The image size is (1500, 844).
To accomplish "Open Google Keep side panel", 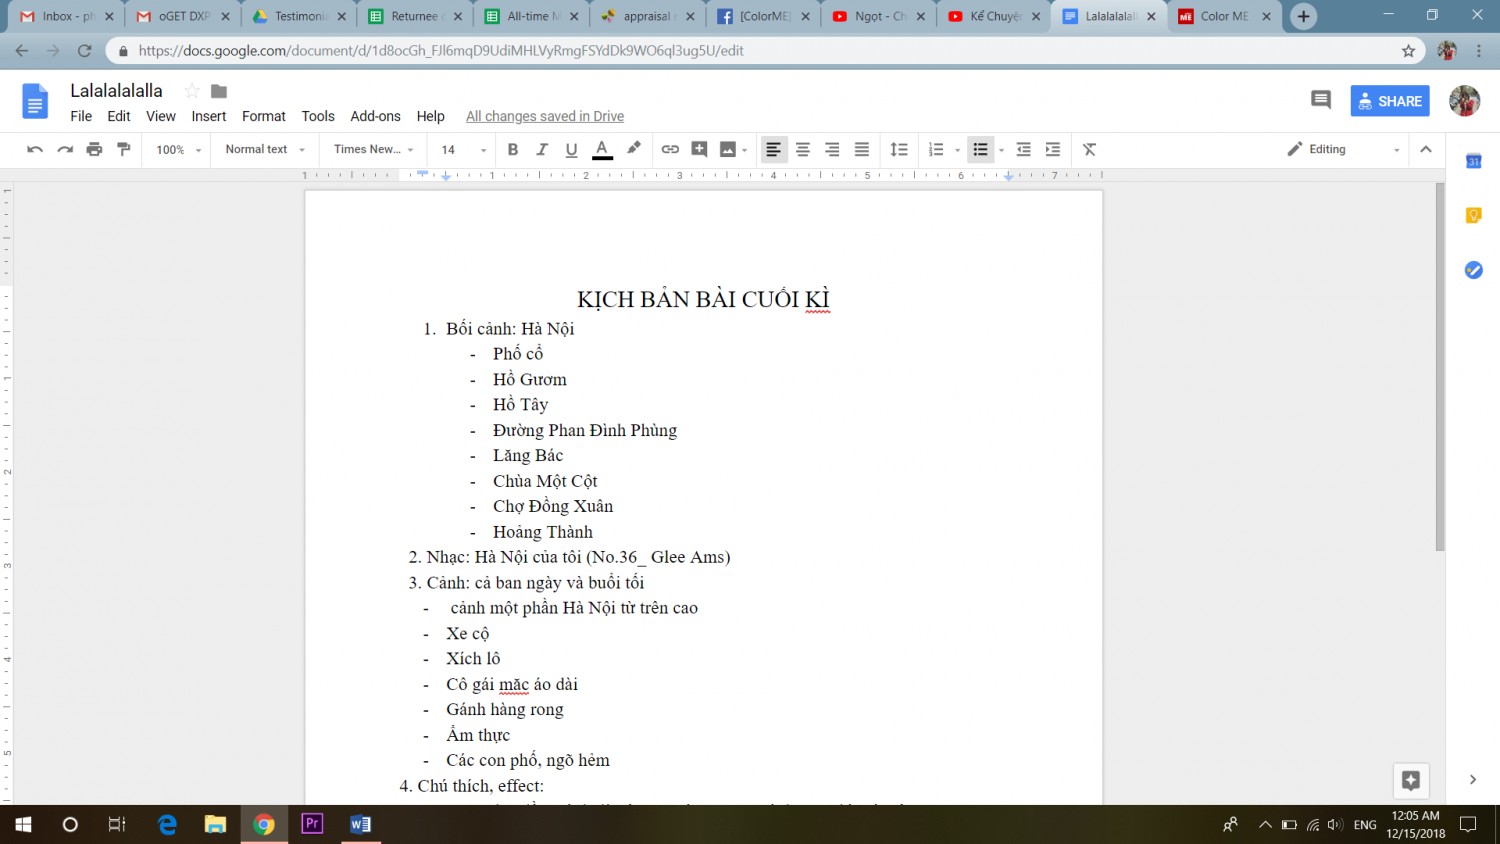I will (1473, 215).
